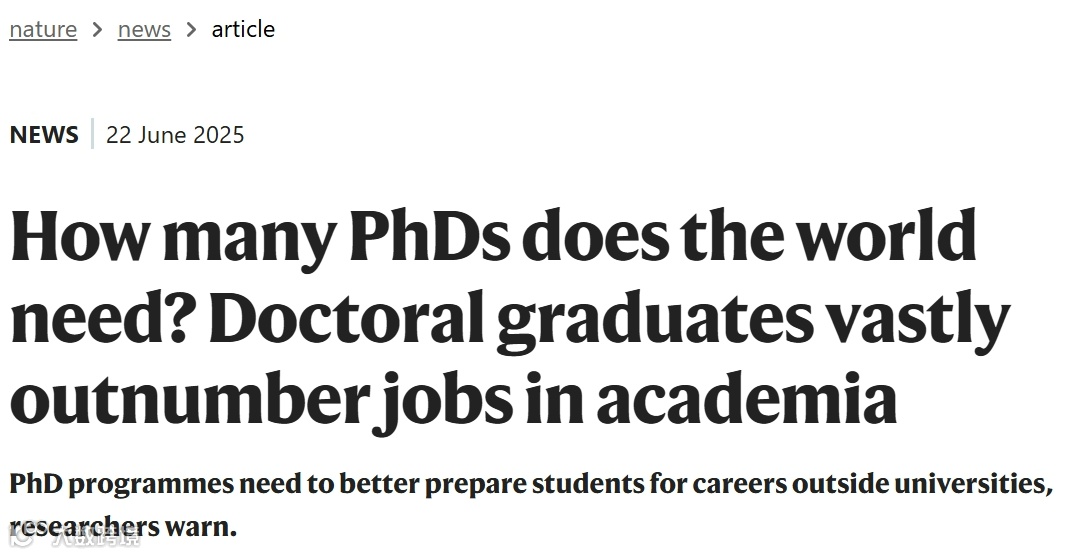Click the bold "NEWS" category label

tap(44, 135)
